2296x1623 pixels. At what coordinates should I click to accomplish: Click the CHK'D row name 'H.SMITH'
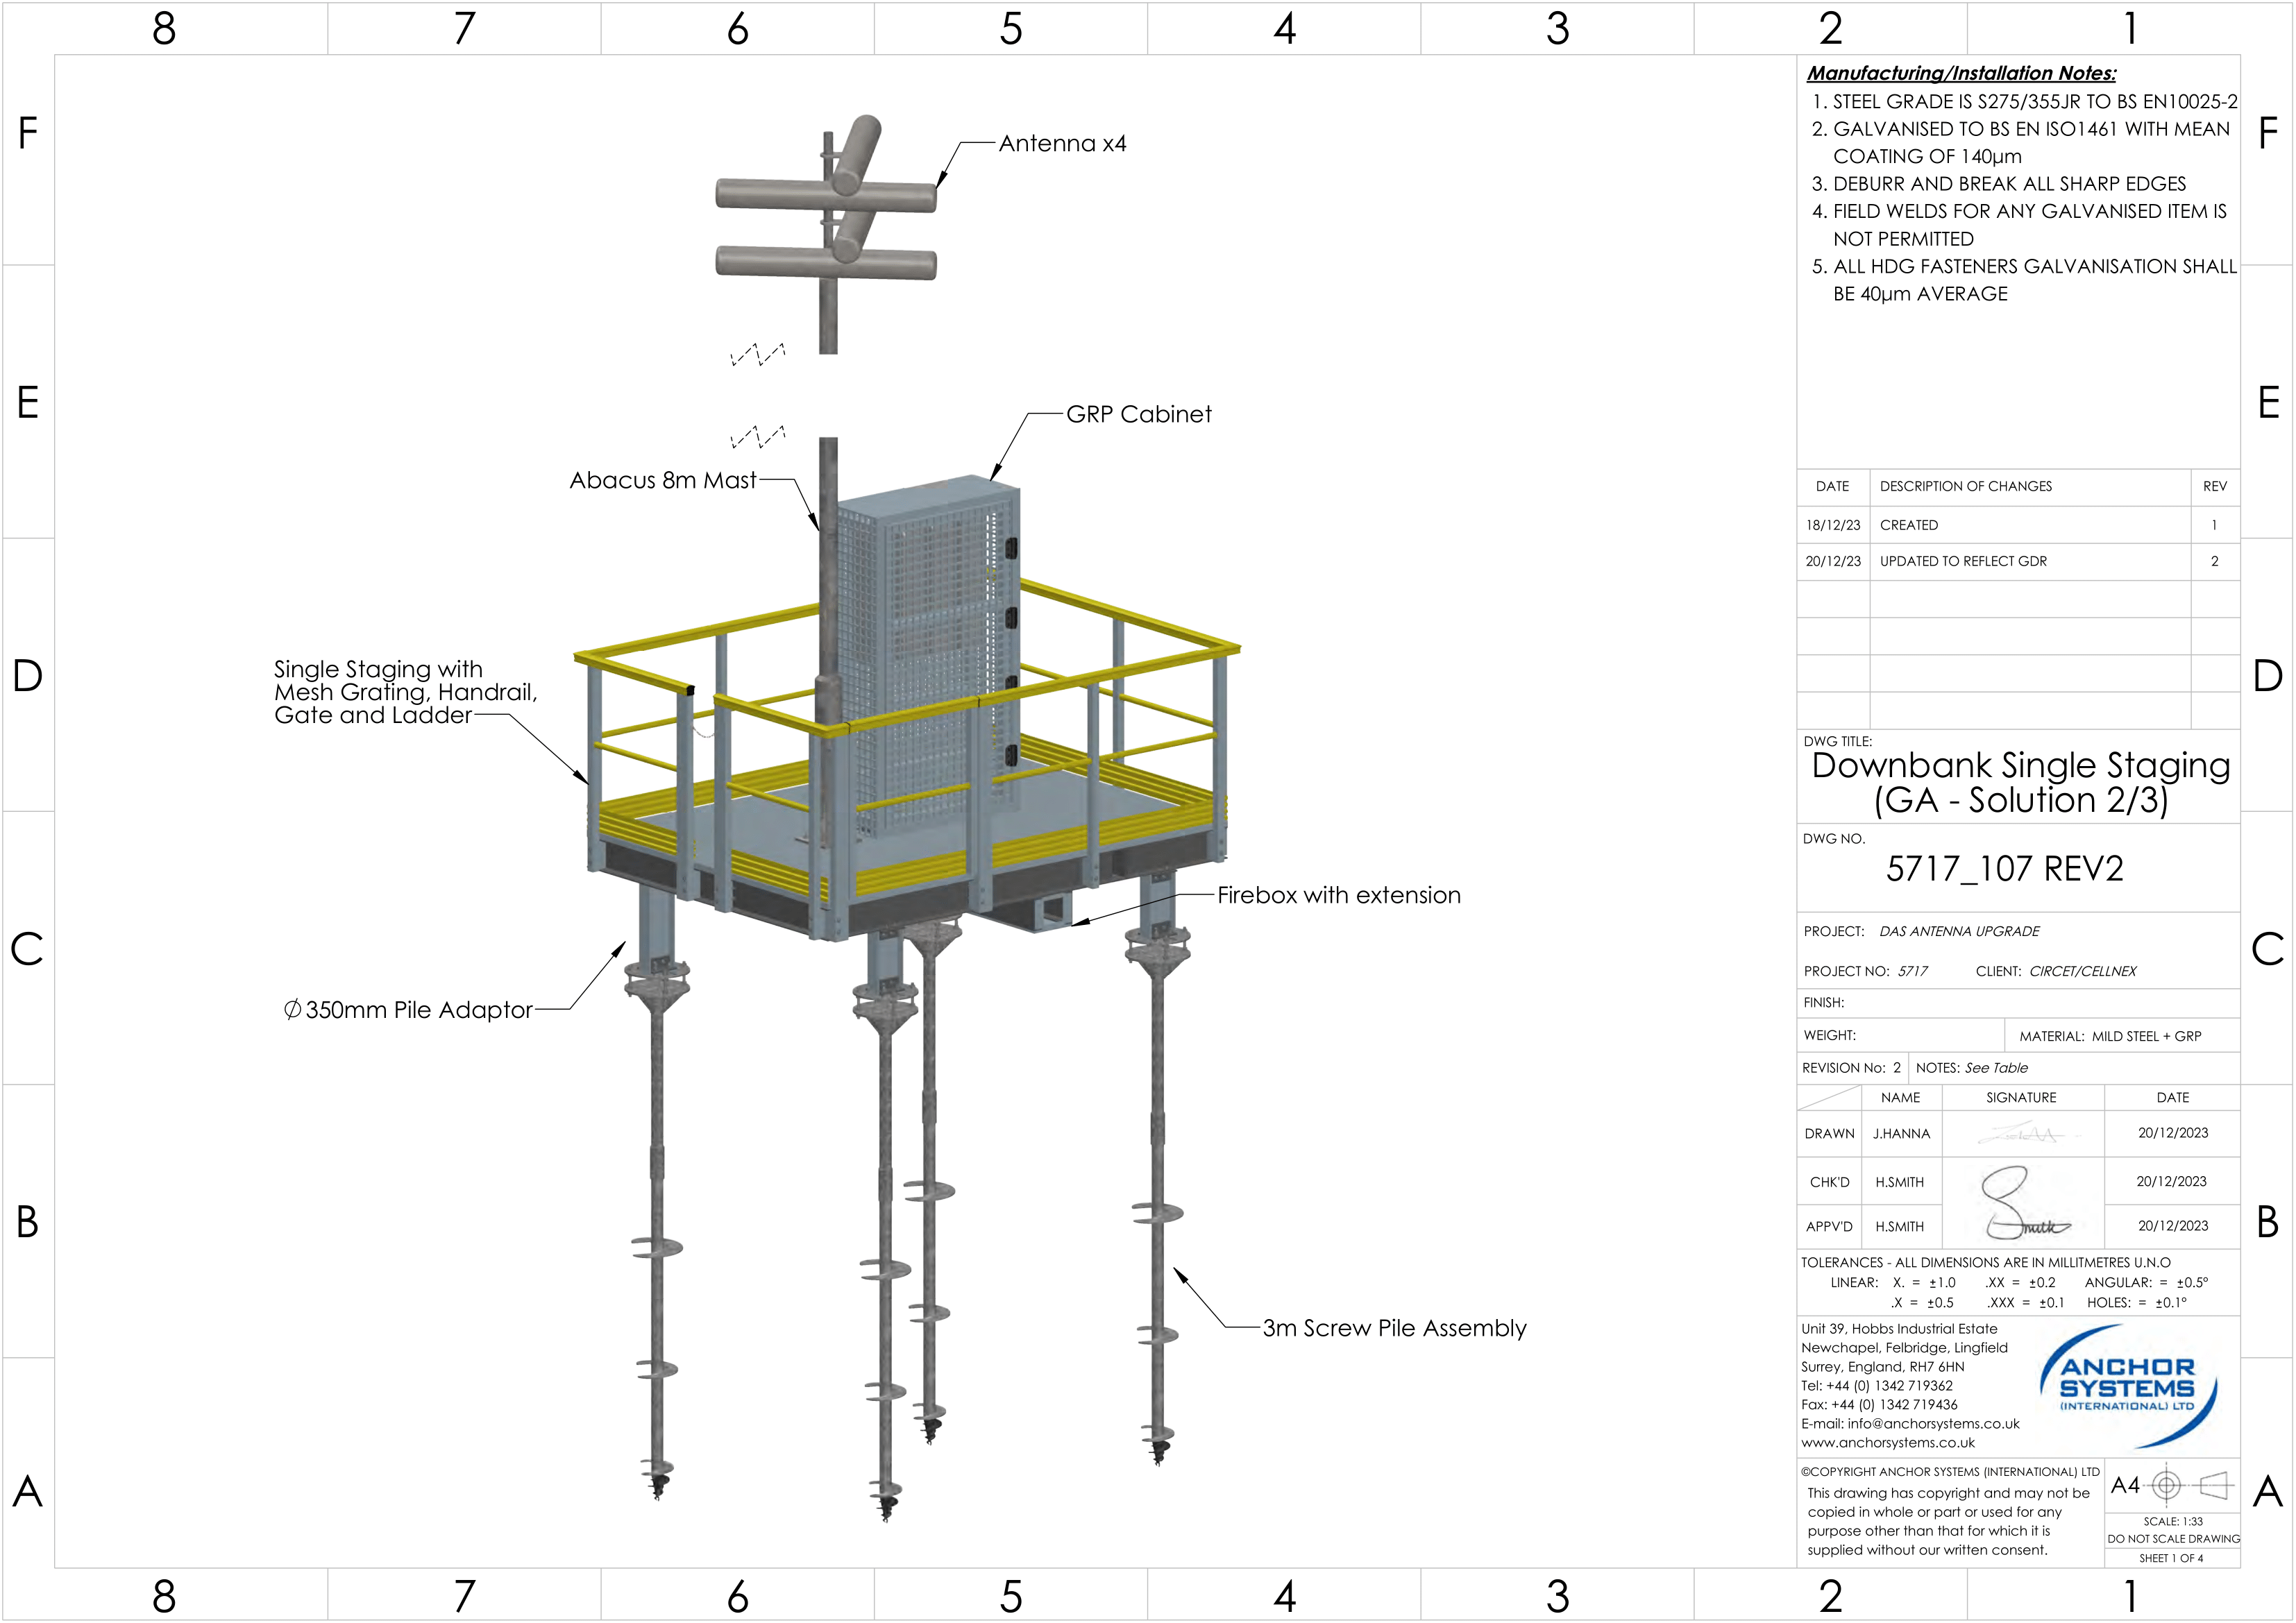pos(1899,1182)
